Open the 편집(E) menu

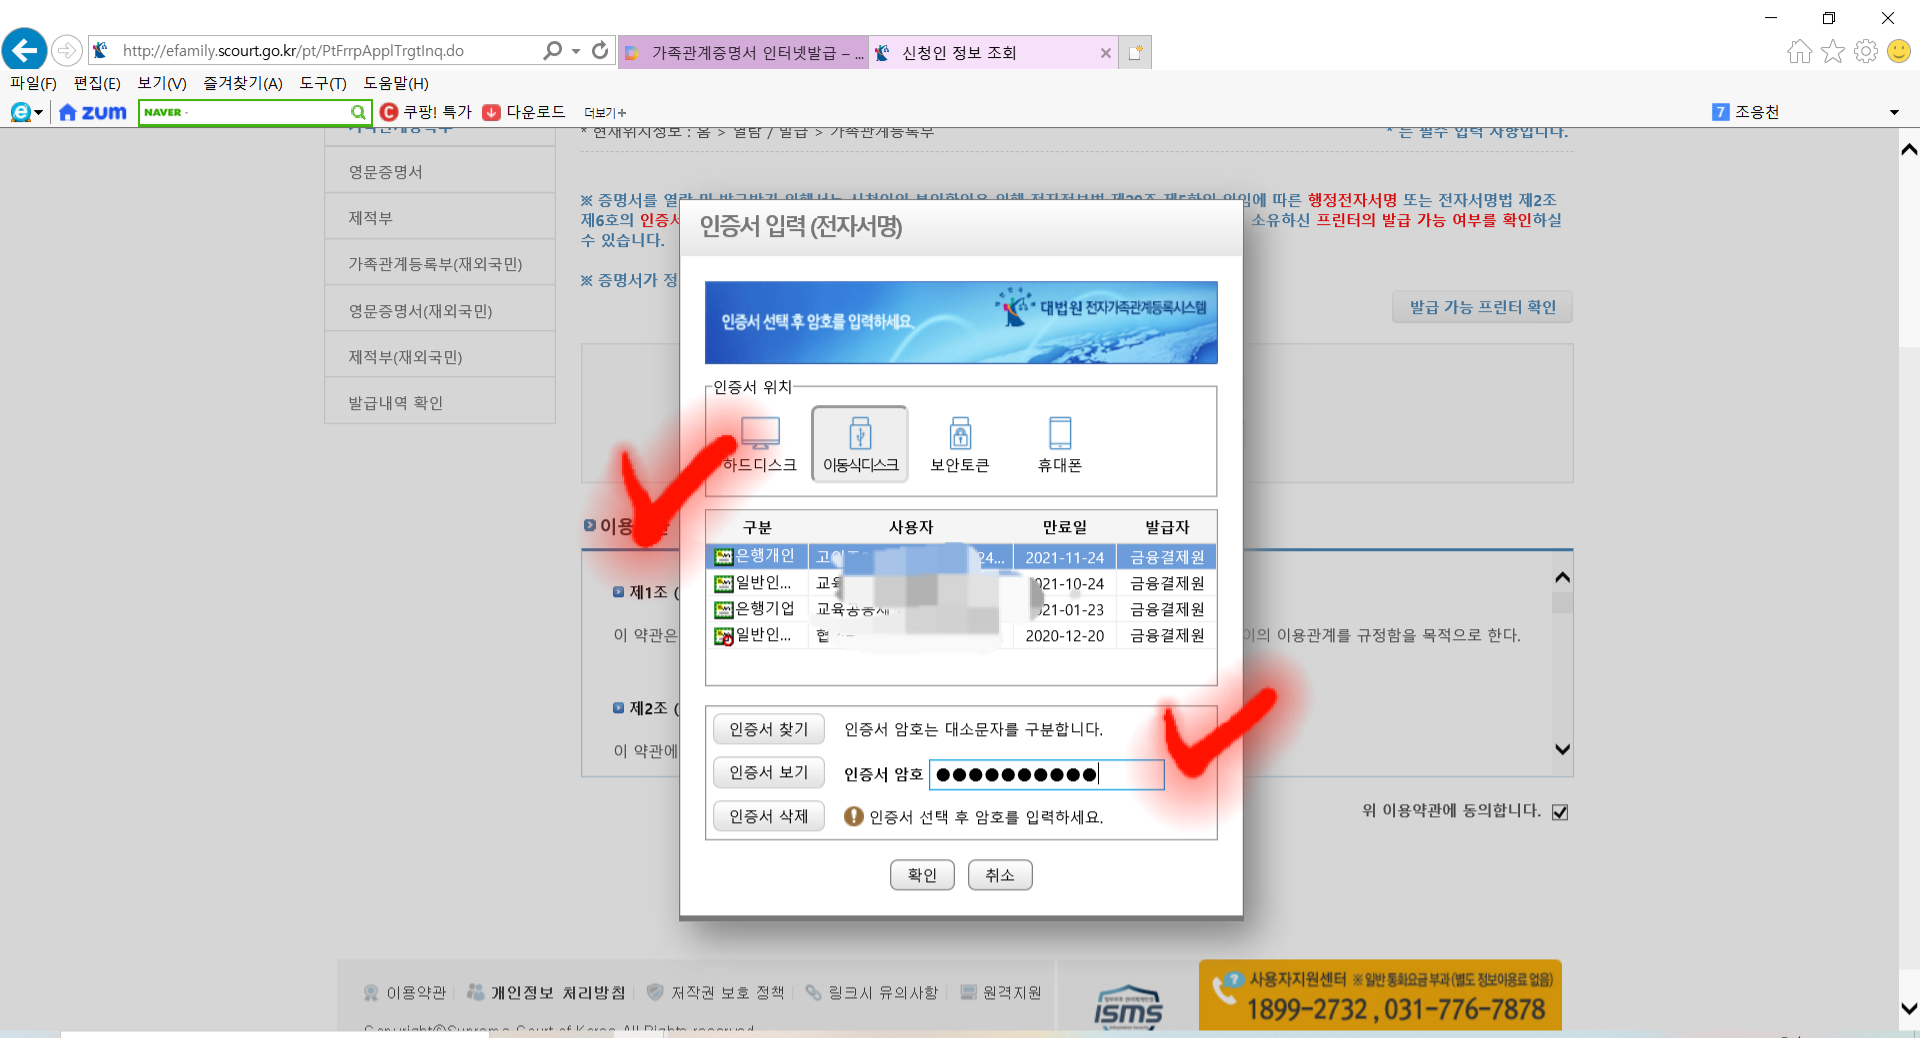click(x=97, y=83)
